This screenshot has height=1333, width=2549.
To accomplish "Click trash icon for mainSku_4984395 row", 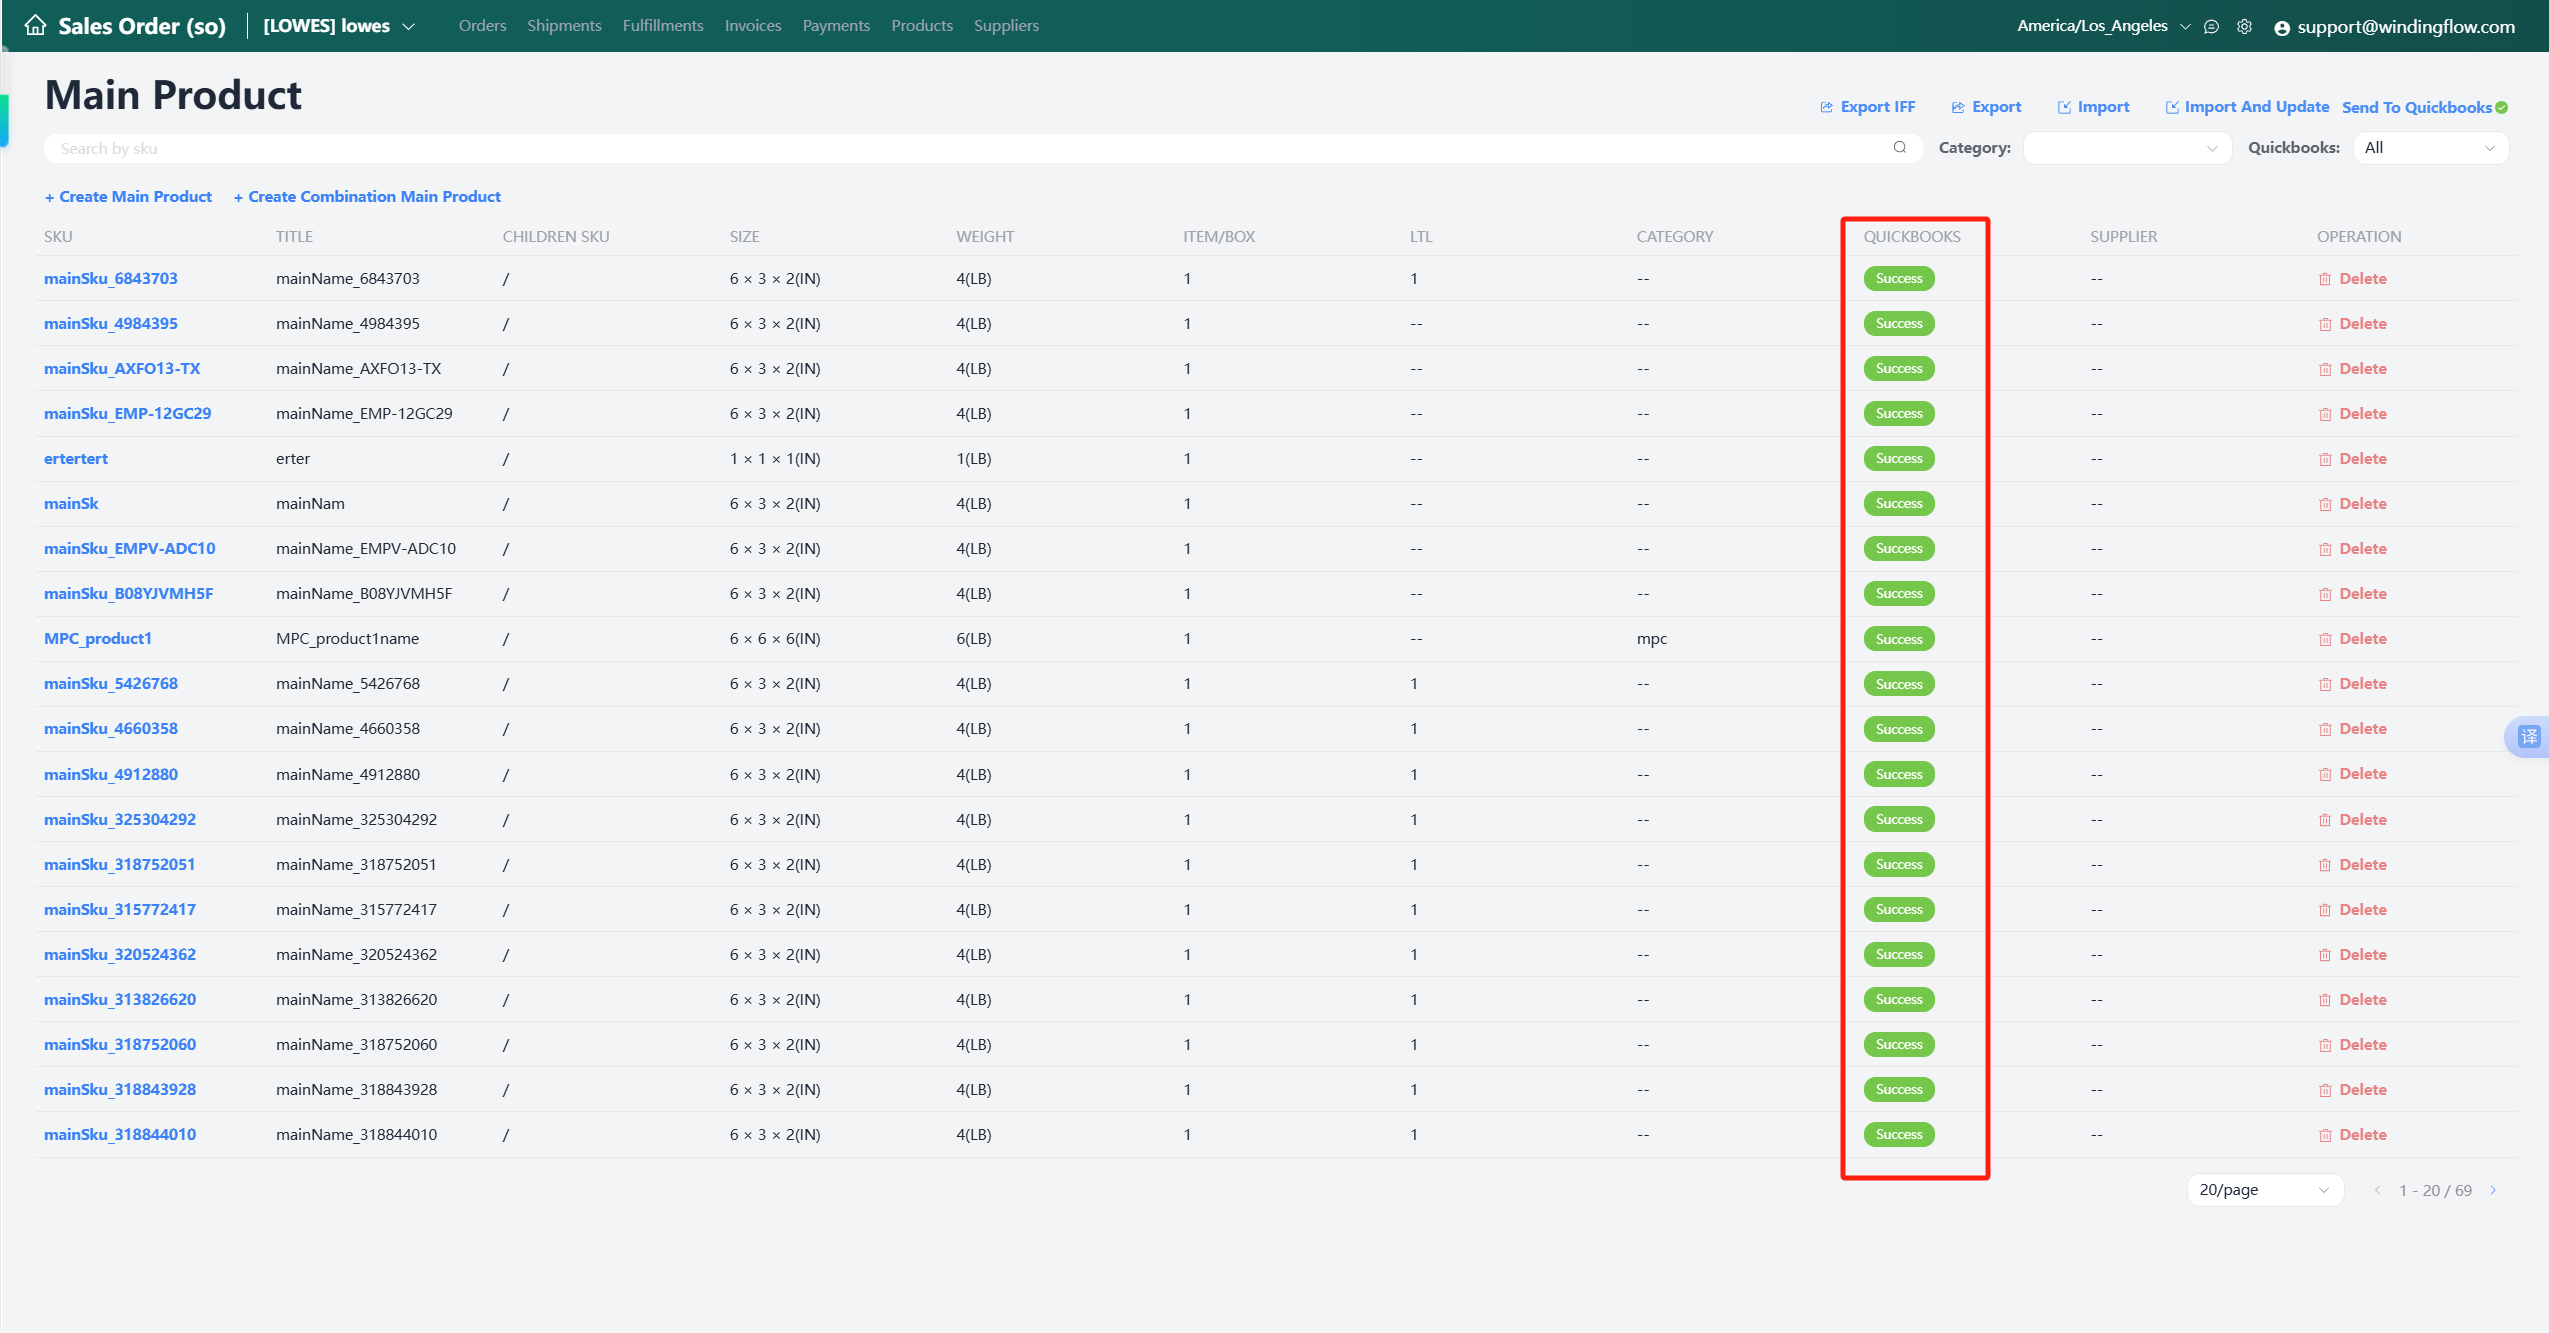I will pos(2325,324).
